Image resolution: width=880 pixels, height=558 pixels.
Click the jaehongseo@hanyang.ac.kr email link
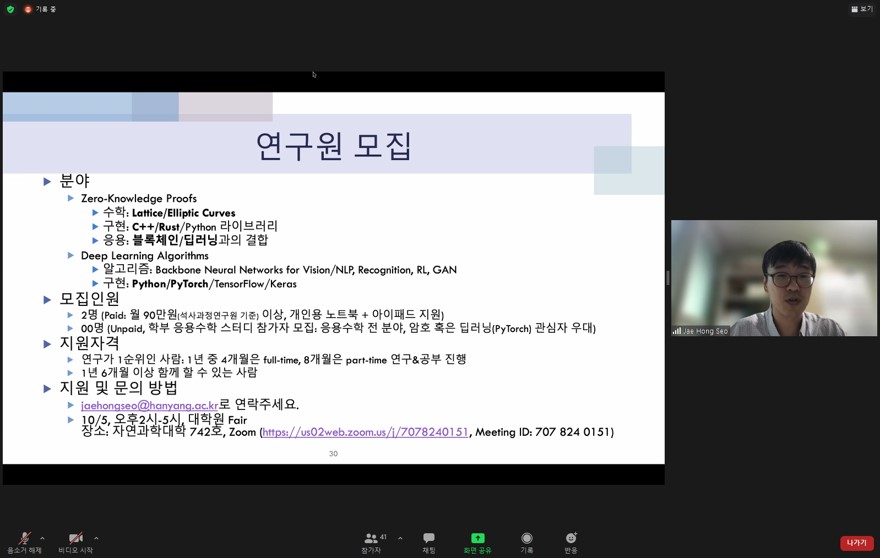pos(149,405)
